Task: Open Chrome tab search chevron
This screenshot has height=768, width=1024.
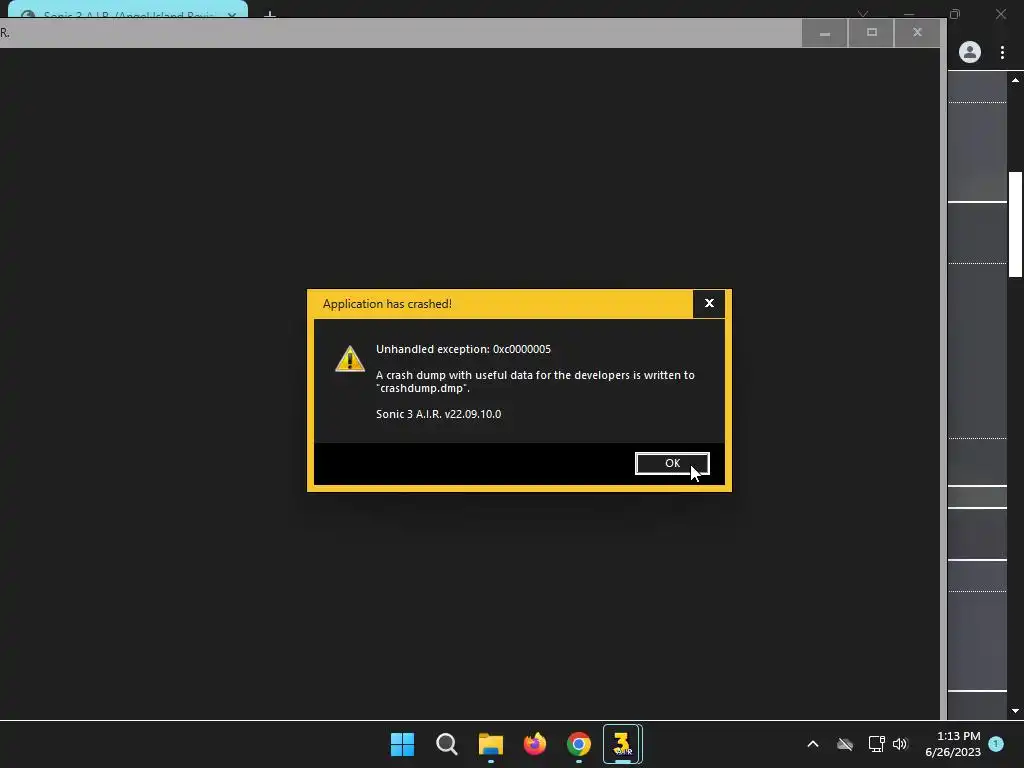Action: click(863, 14)
